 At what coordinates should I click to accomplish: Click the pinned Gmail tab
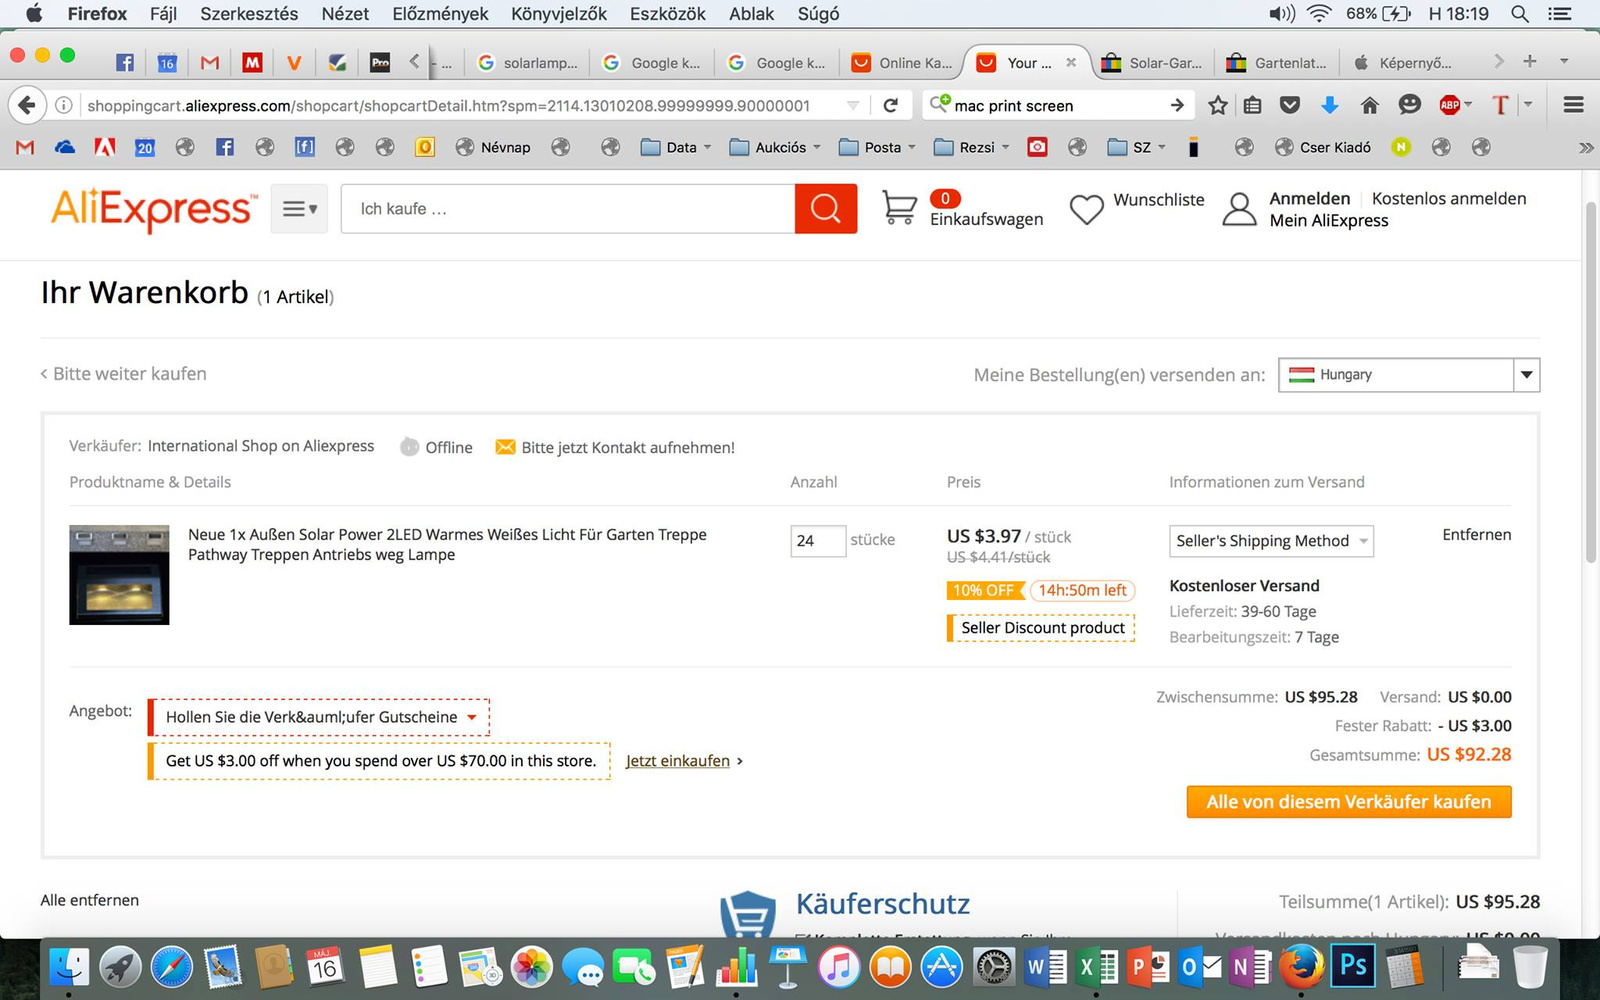click(209, 62)
